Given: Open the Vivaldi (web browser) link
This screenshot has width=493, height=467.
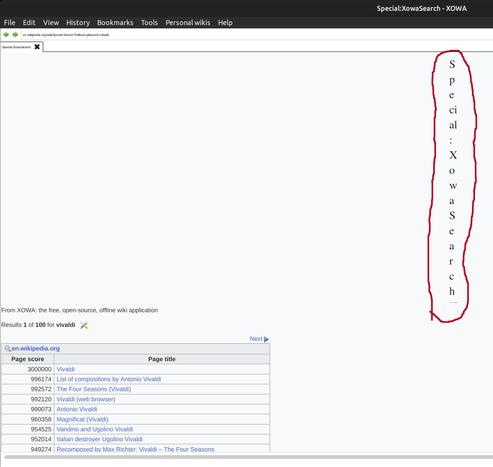Looking at the screenshot, I should [86, 399].
